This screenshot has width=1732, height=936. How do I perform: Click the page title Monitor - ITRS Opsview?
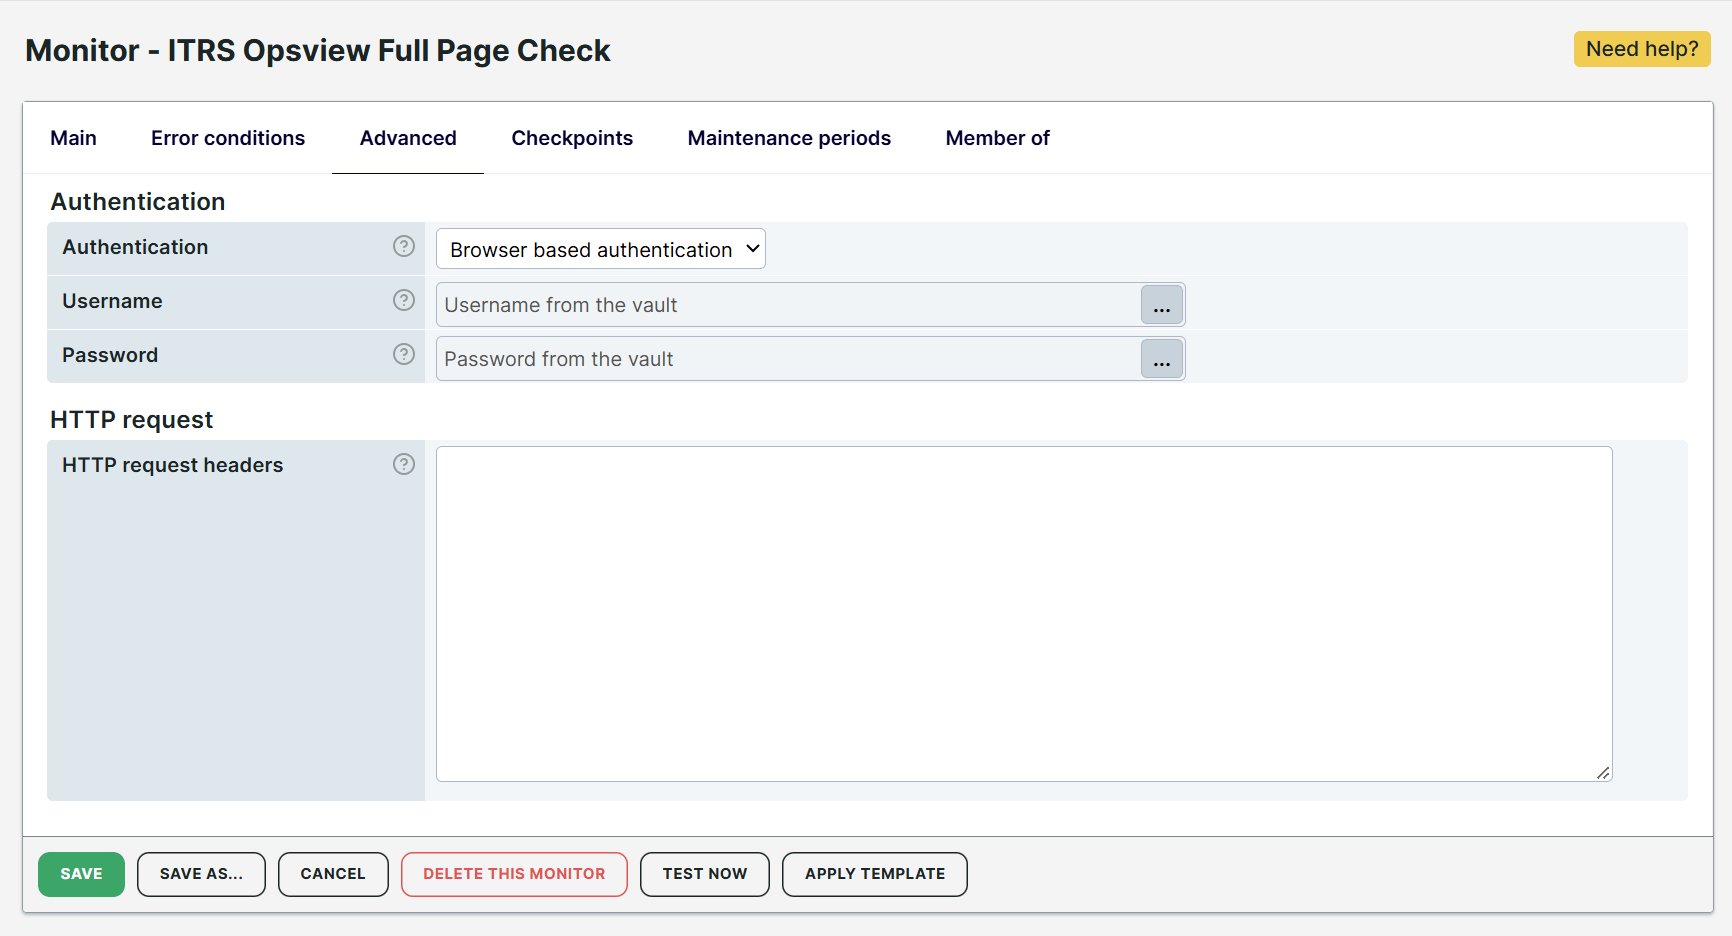pyautogui.click(x=318, y=50)
